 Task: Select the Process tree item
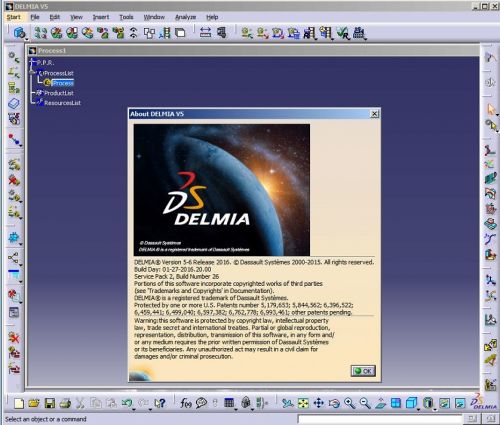pyautogui.click(x=63, y=83)
